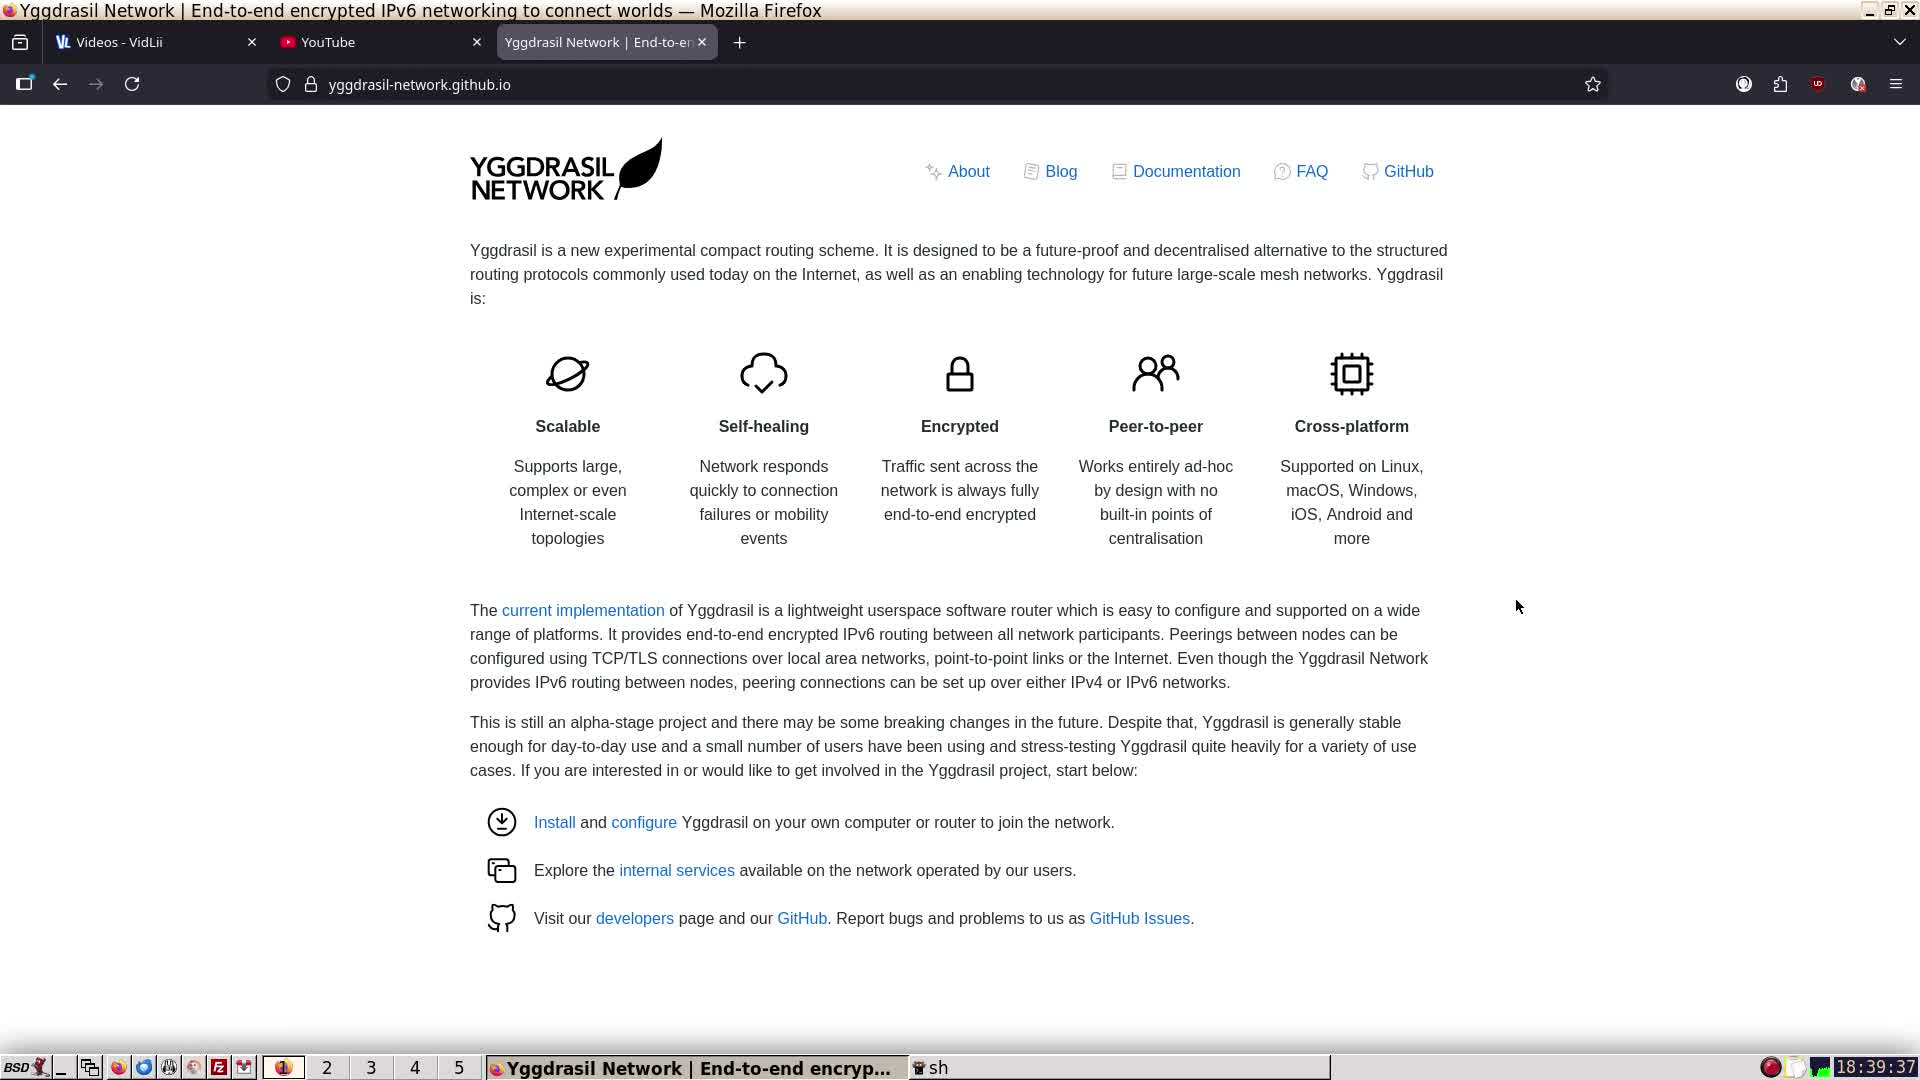1920x1080 pixels.
Task: Follow the internal services link
Action: coord(676,871)
